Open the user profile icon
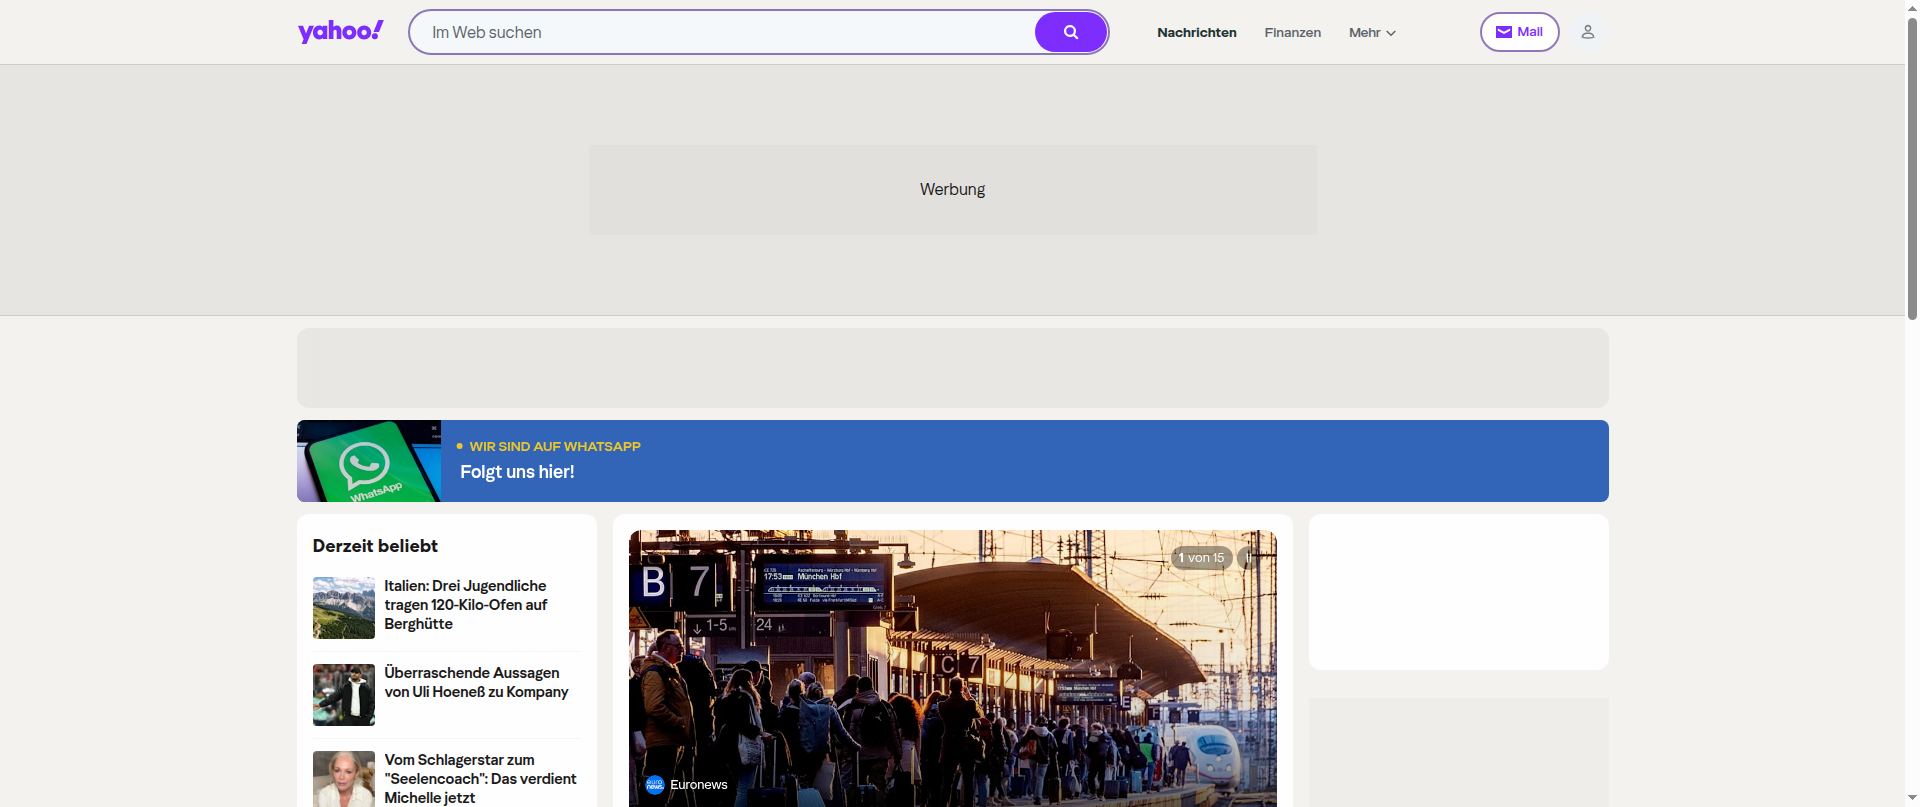The height and width of the screenshot is (807, 1920). pyautogui.click(x=1587, y=32)
